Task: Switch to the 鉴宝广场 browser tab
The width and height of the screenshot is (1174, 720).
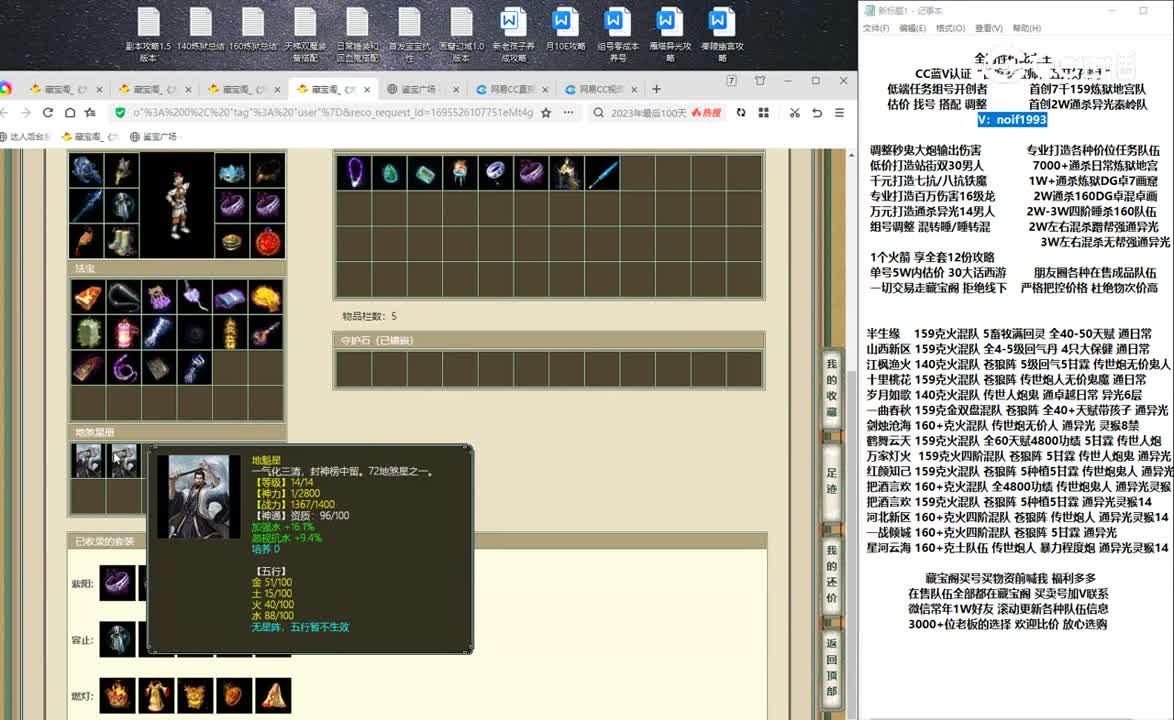Action: [x=423, y=89]
